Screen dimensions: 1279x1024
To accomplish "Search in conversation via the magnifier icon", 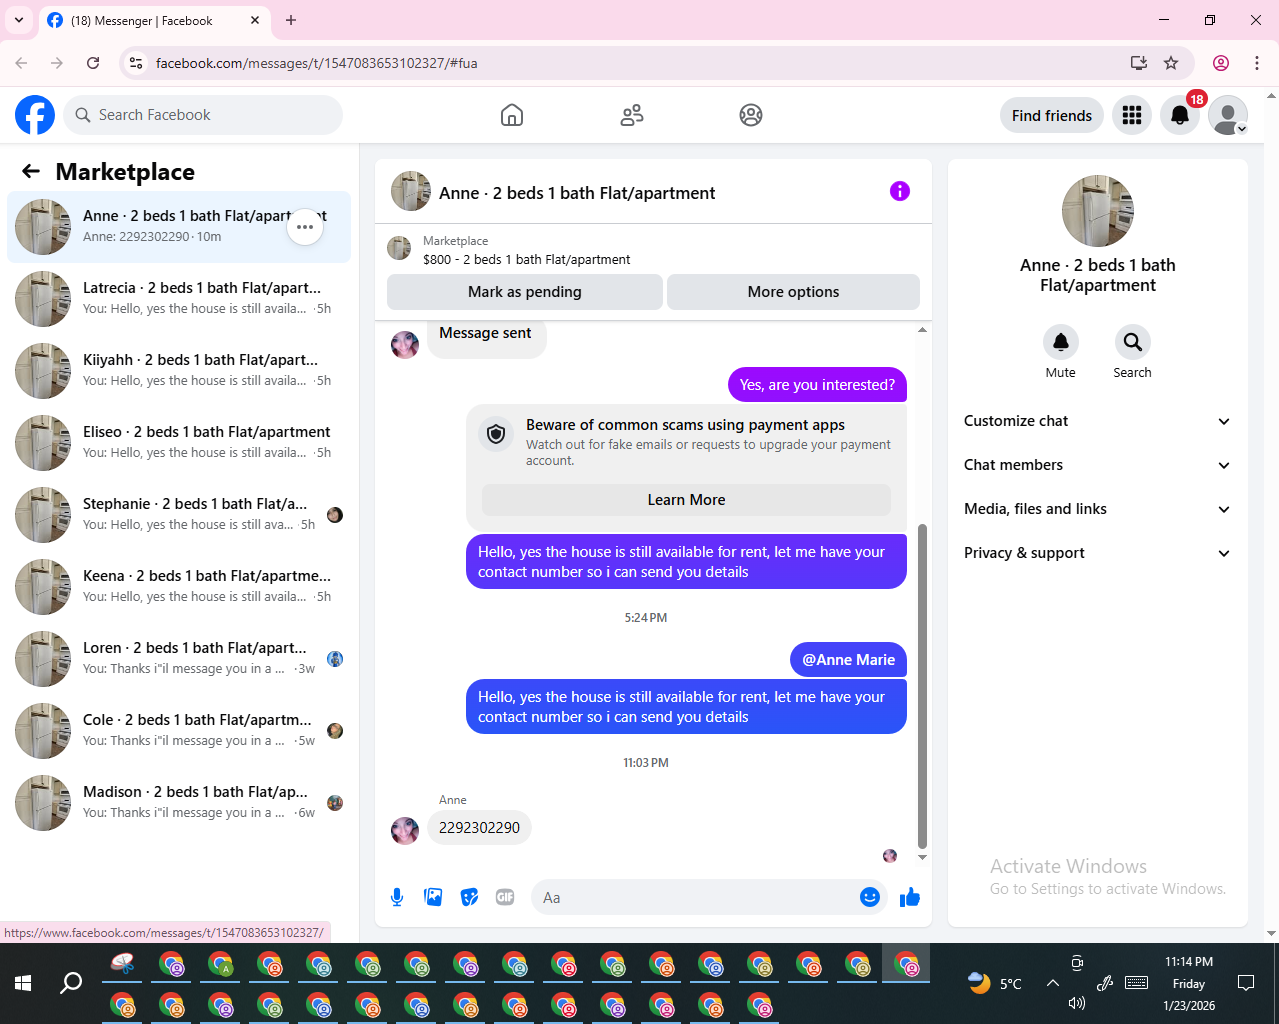I will (1133, 342).
